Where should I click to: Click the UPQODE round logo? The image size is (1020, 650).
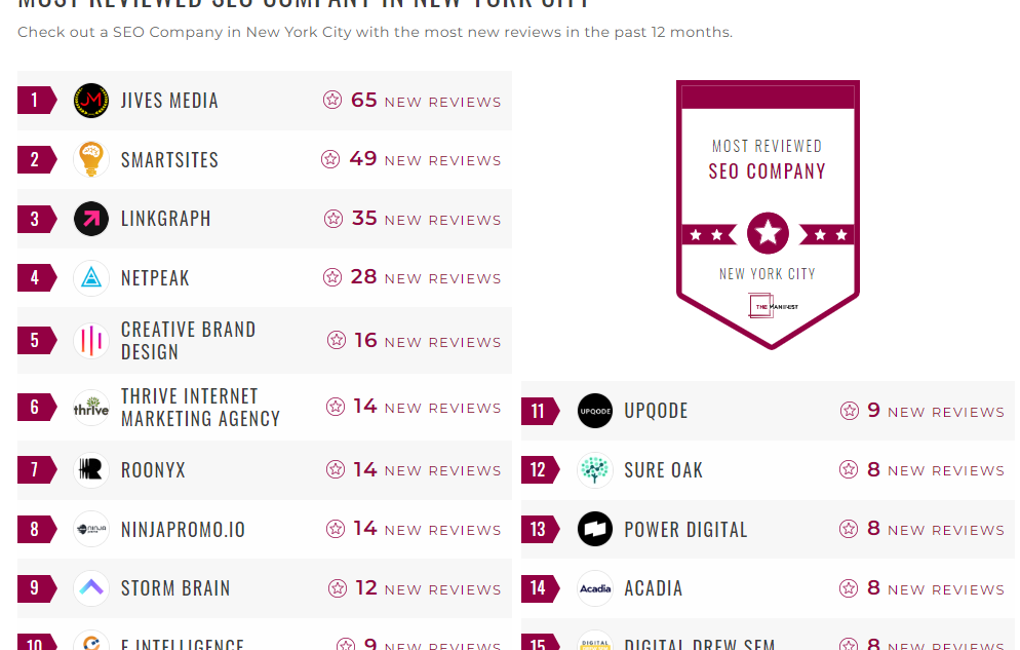[595, 411]
